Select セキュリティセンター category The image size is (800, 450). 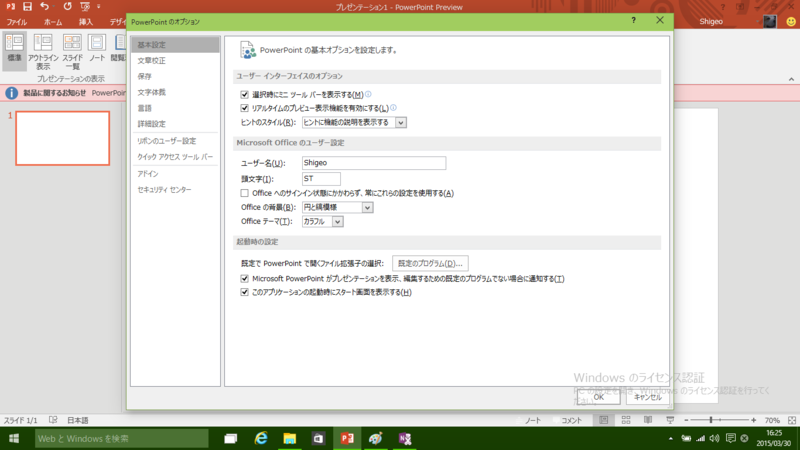tap(176, 190)
